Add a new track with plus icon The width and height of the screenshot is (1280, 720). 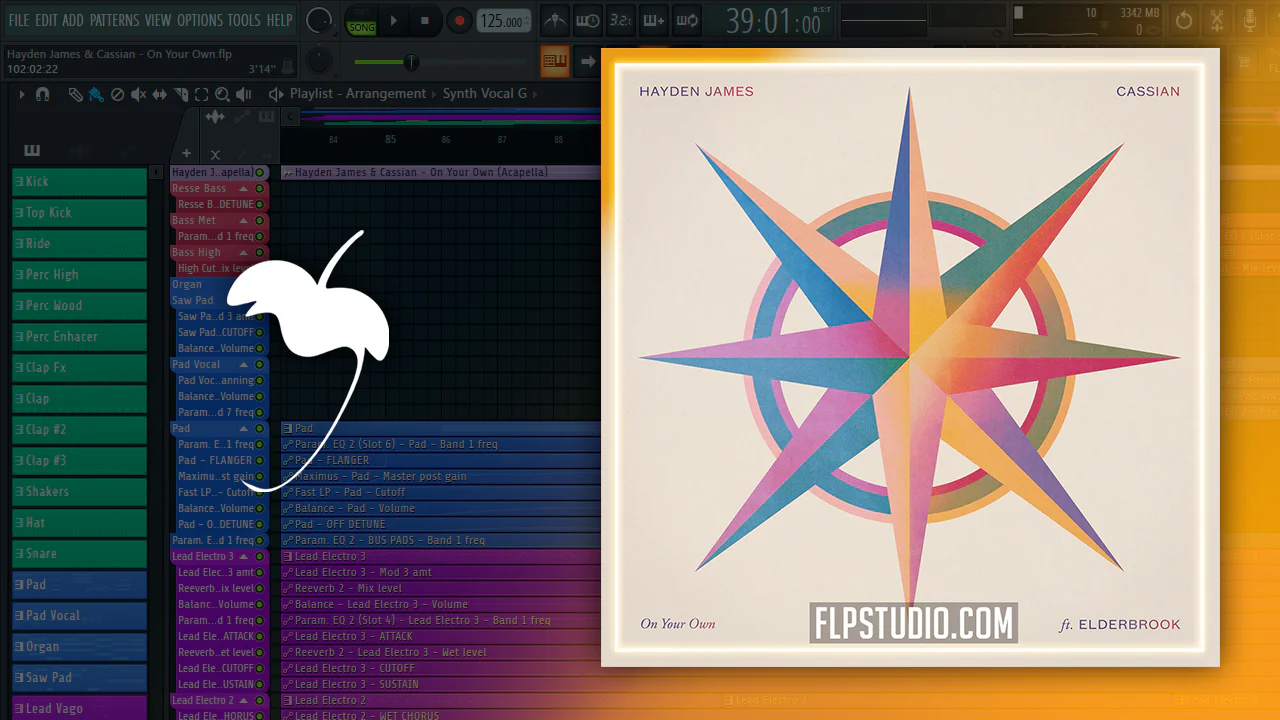(186, 154)
